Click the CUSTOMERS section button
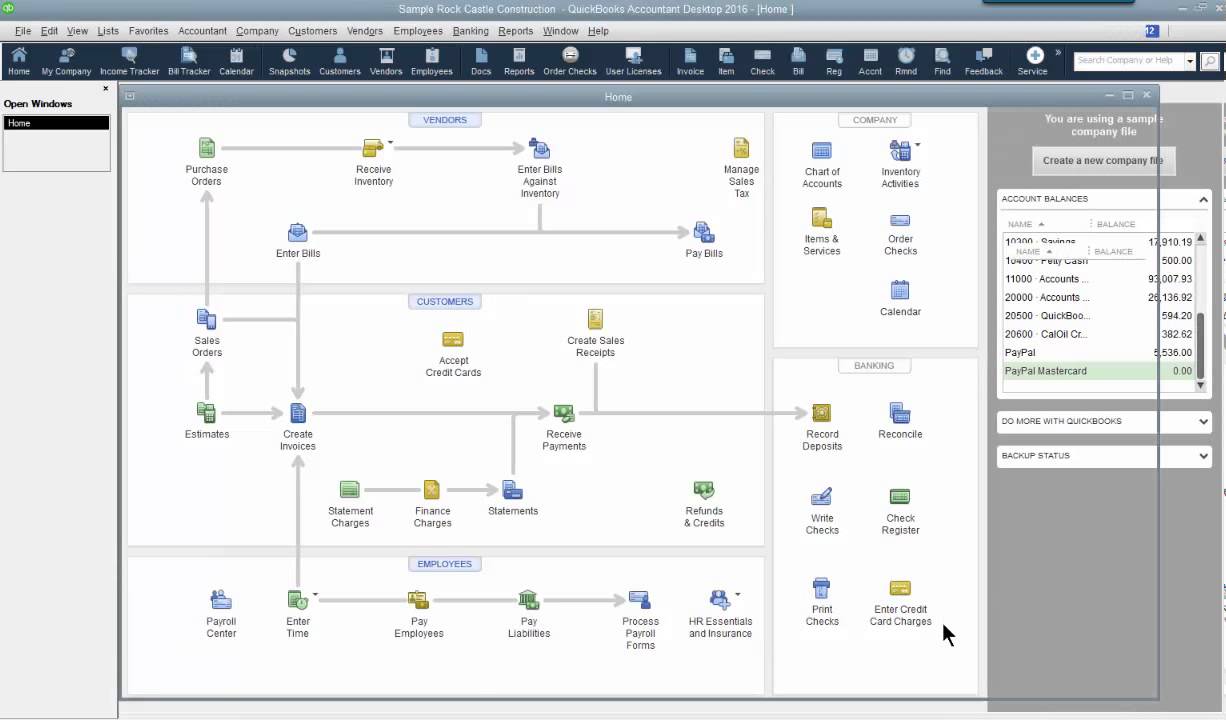Viewport: 1226px width, 720px height. [445, 301]
